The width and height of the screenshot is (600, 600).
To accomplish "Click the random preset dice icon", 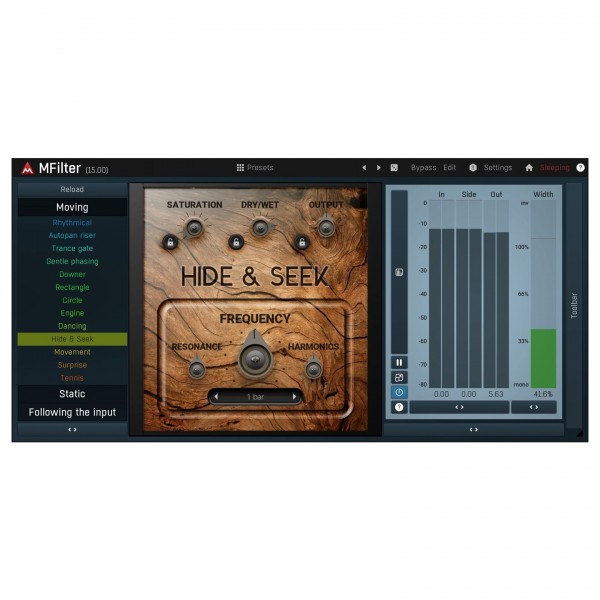I will [x=394, y=168].
